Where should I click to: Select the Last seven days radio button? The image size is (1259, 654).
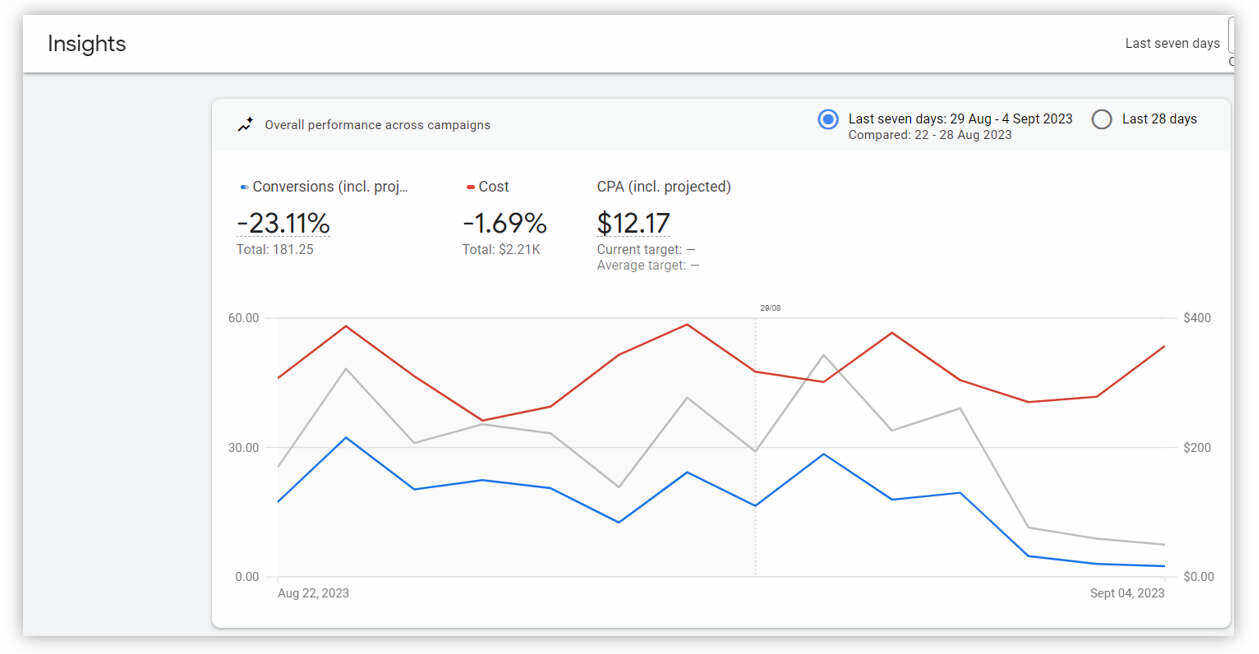click(x=828, y=119)
